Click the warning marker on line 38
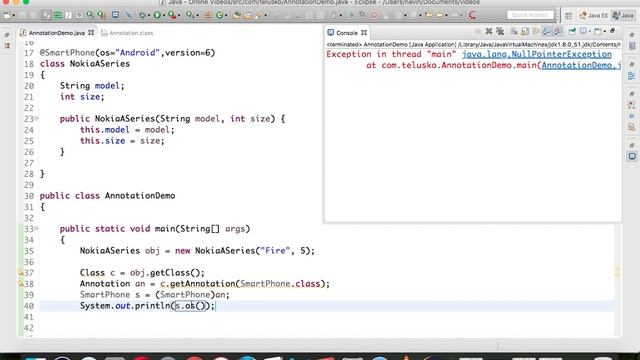Image resolution: width=640 pixels, height=360 pixels. [x=20, y=284]
